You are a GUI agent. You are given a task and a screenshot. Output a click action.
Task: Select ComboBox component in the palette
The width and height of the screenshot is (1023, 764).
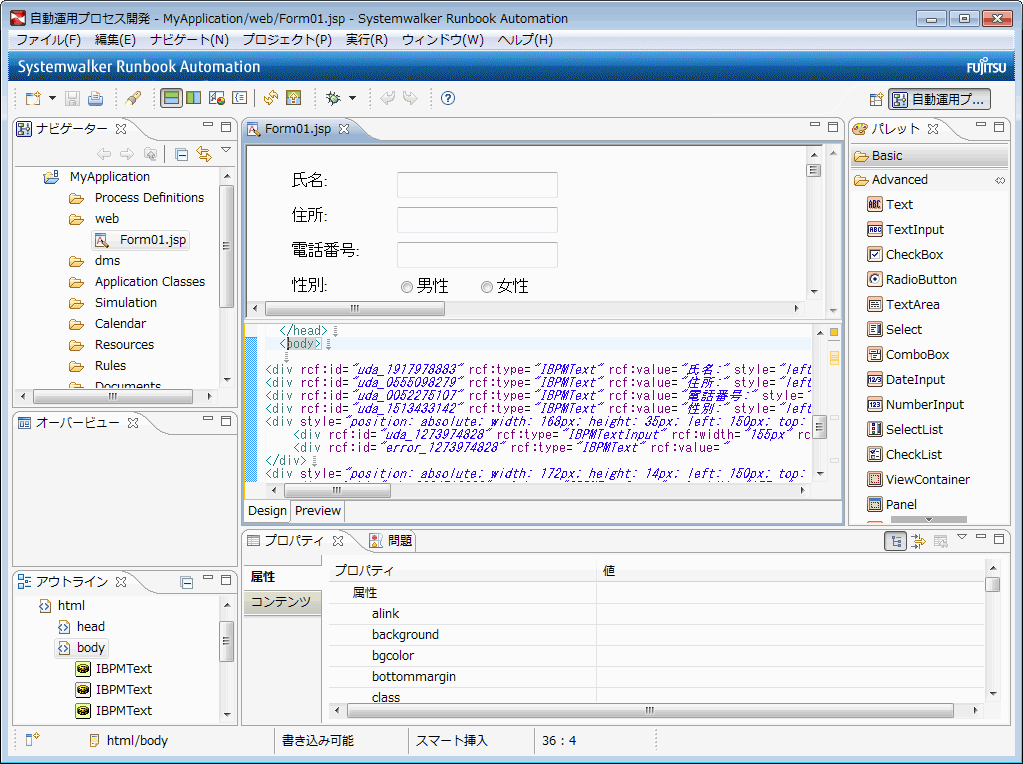[908, 355]
